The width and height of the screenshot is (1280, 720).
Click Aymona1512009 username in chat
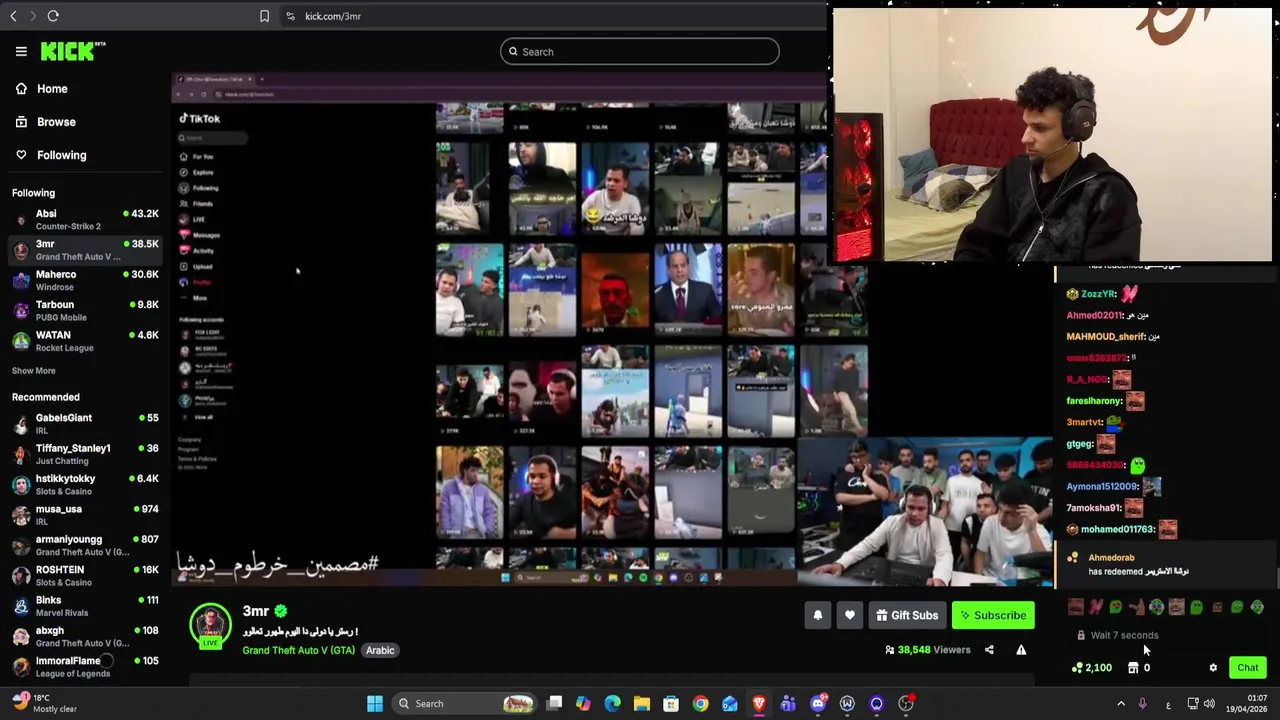pos(1102,487)
